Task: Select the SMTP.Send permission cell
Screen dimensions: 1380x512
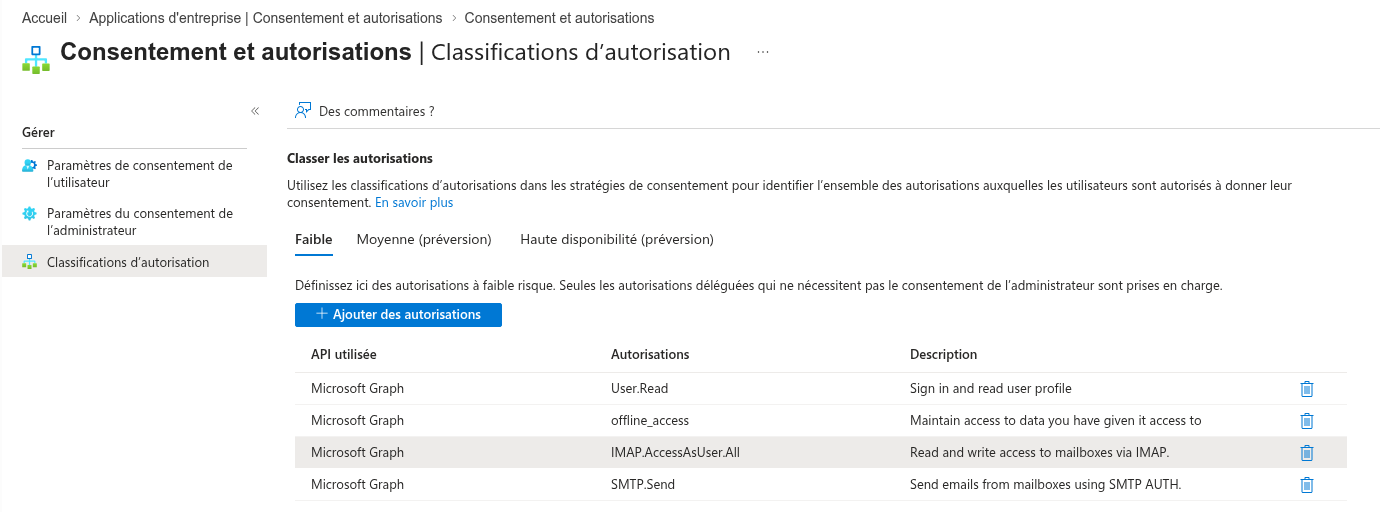Action: [643, 485]
